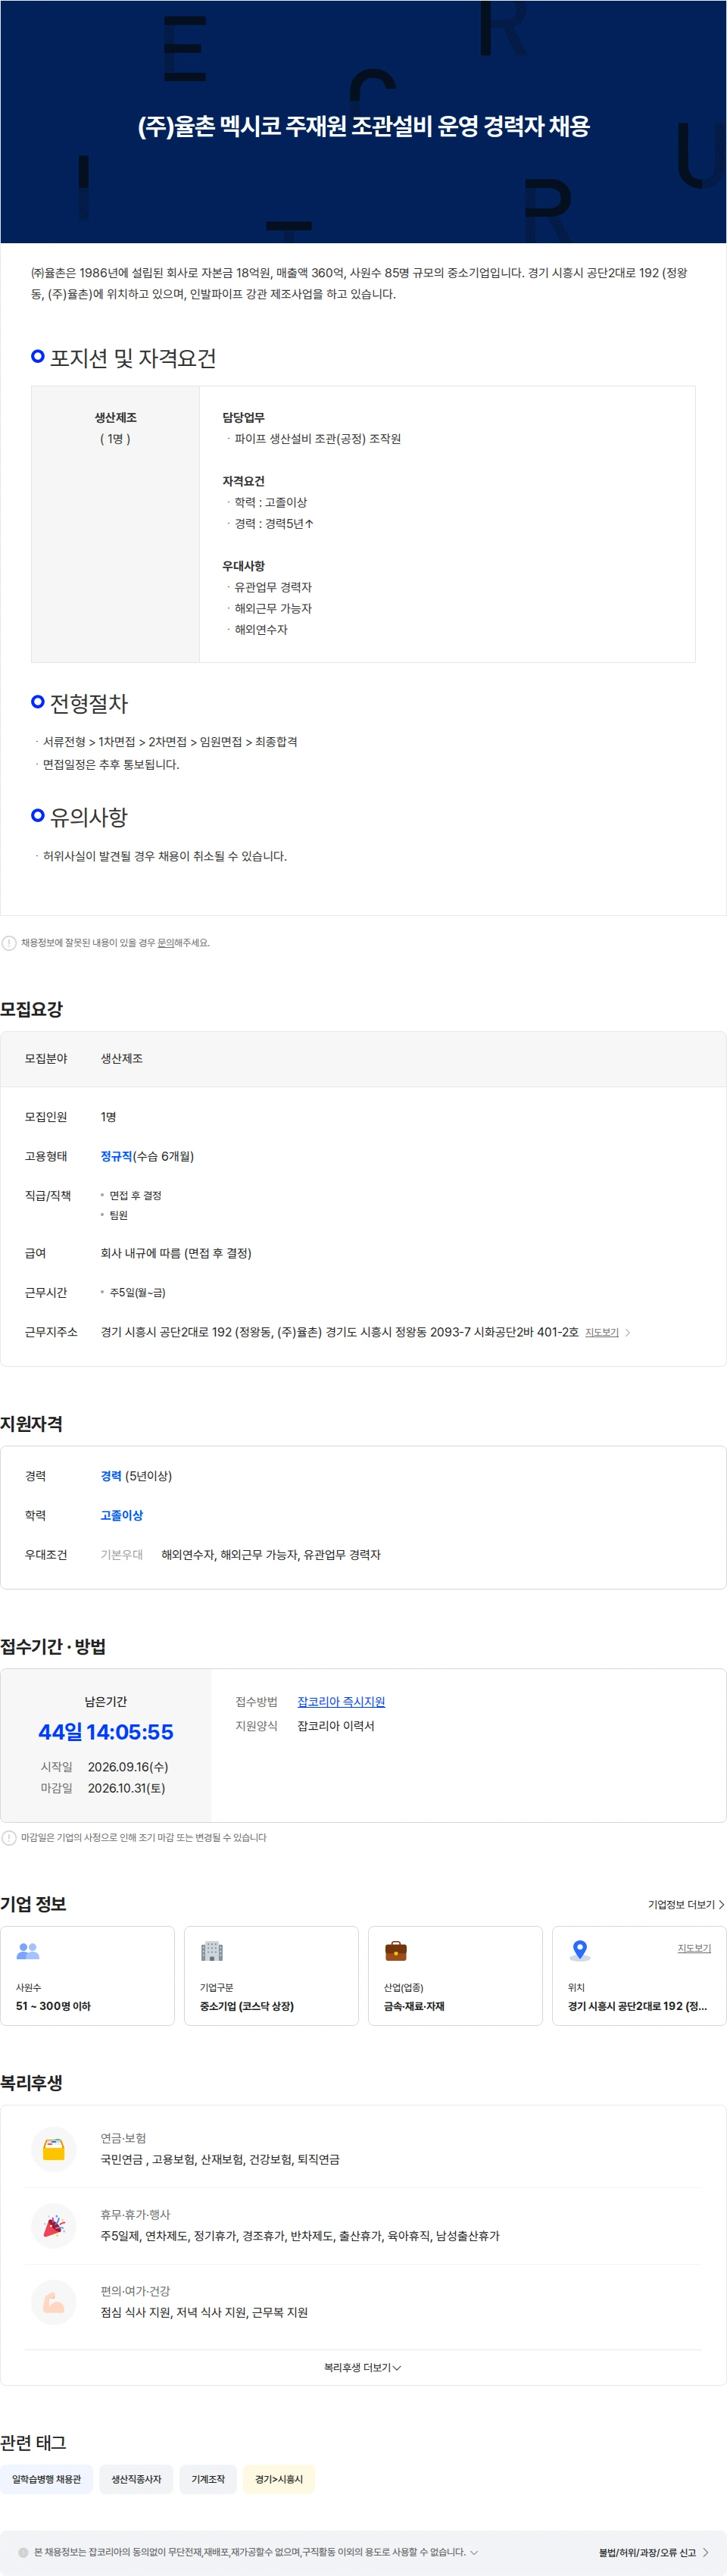Image resolution: width=727 pixels, height=2576 pixels.
Task: Select the 생산직종사자 tag
Action: (x=136, y=2479)
